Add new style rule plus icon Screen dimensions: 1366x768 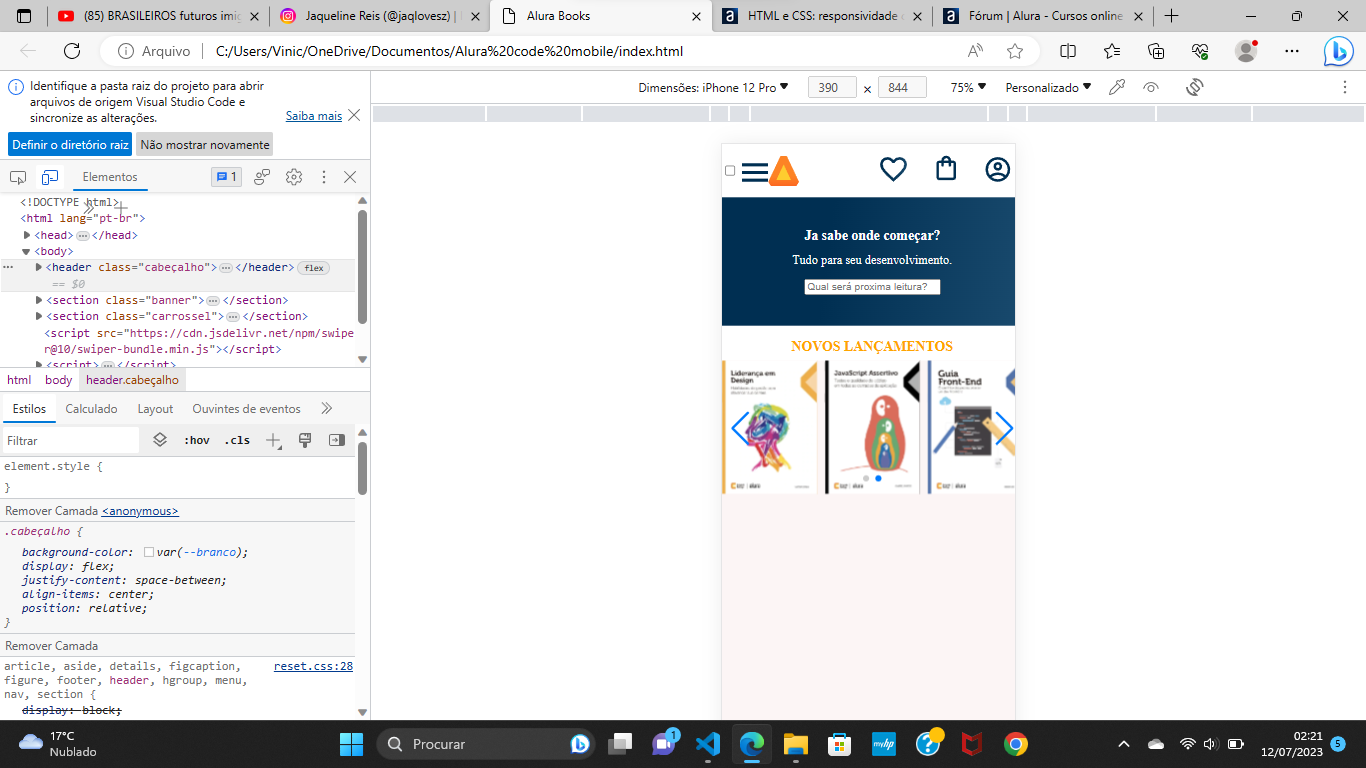click(x=273, y=440)
